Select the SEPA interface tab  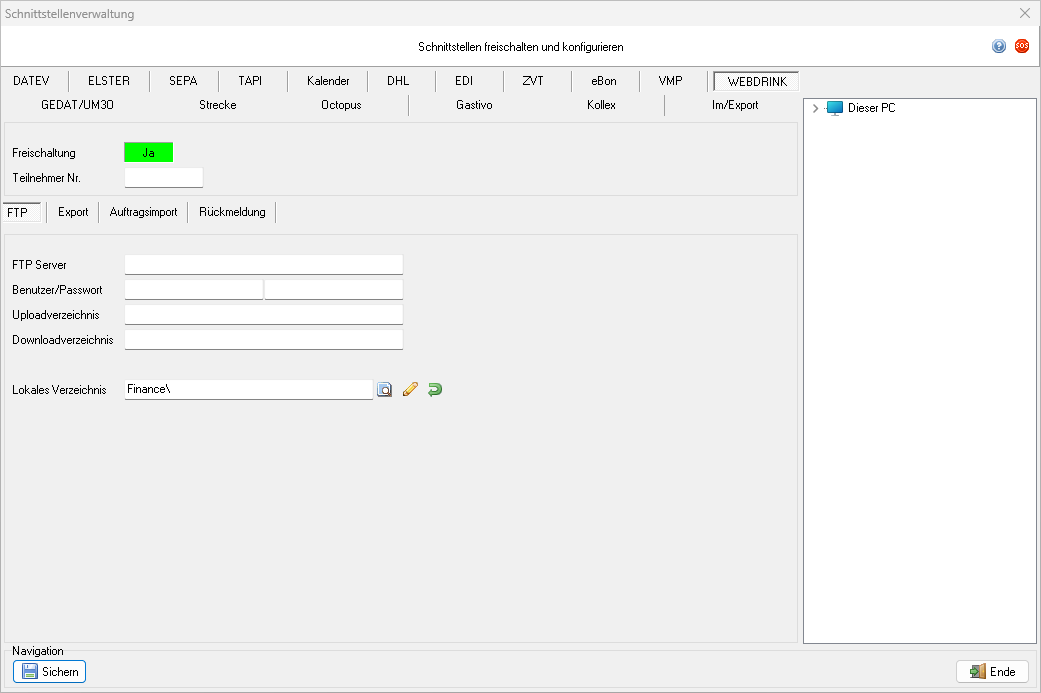point(183,81)
